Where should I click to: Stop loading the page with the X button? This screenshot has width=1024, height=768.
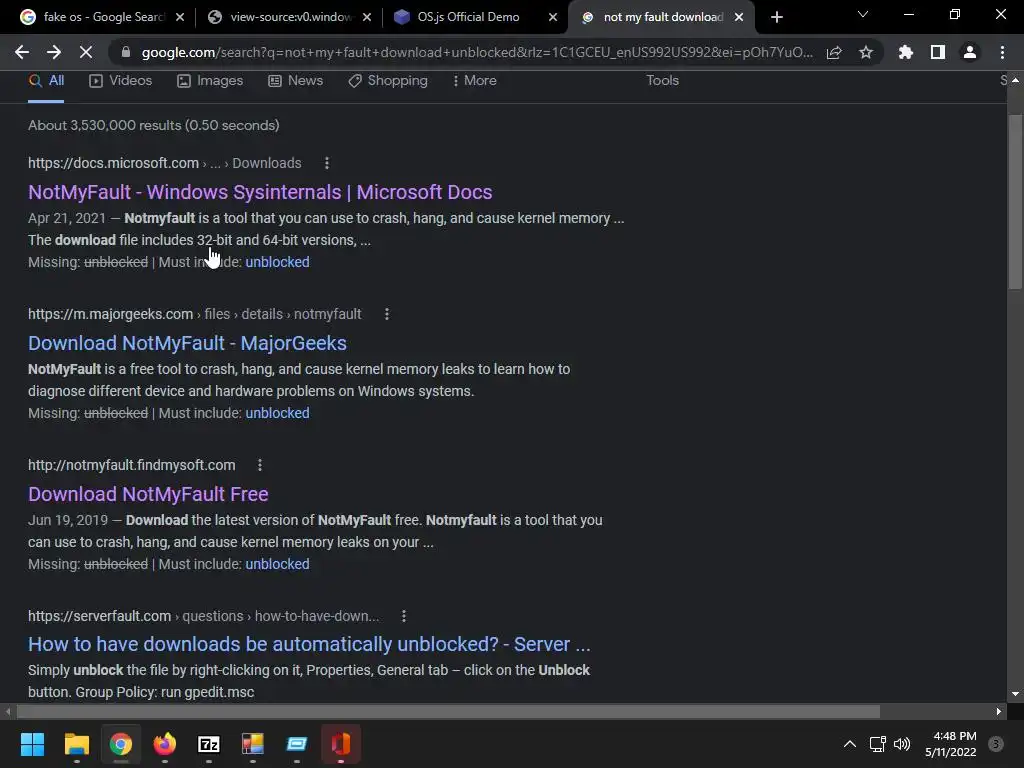coord(86,52)
